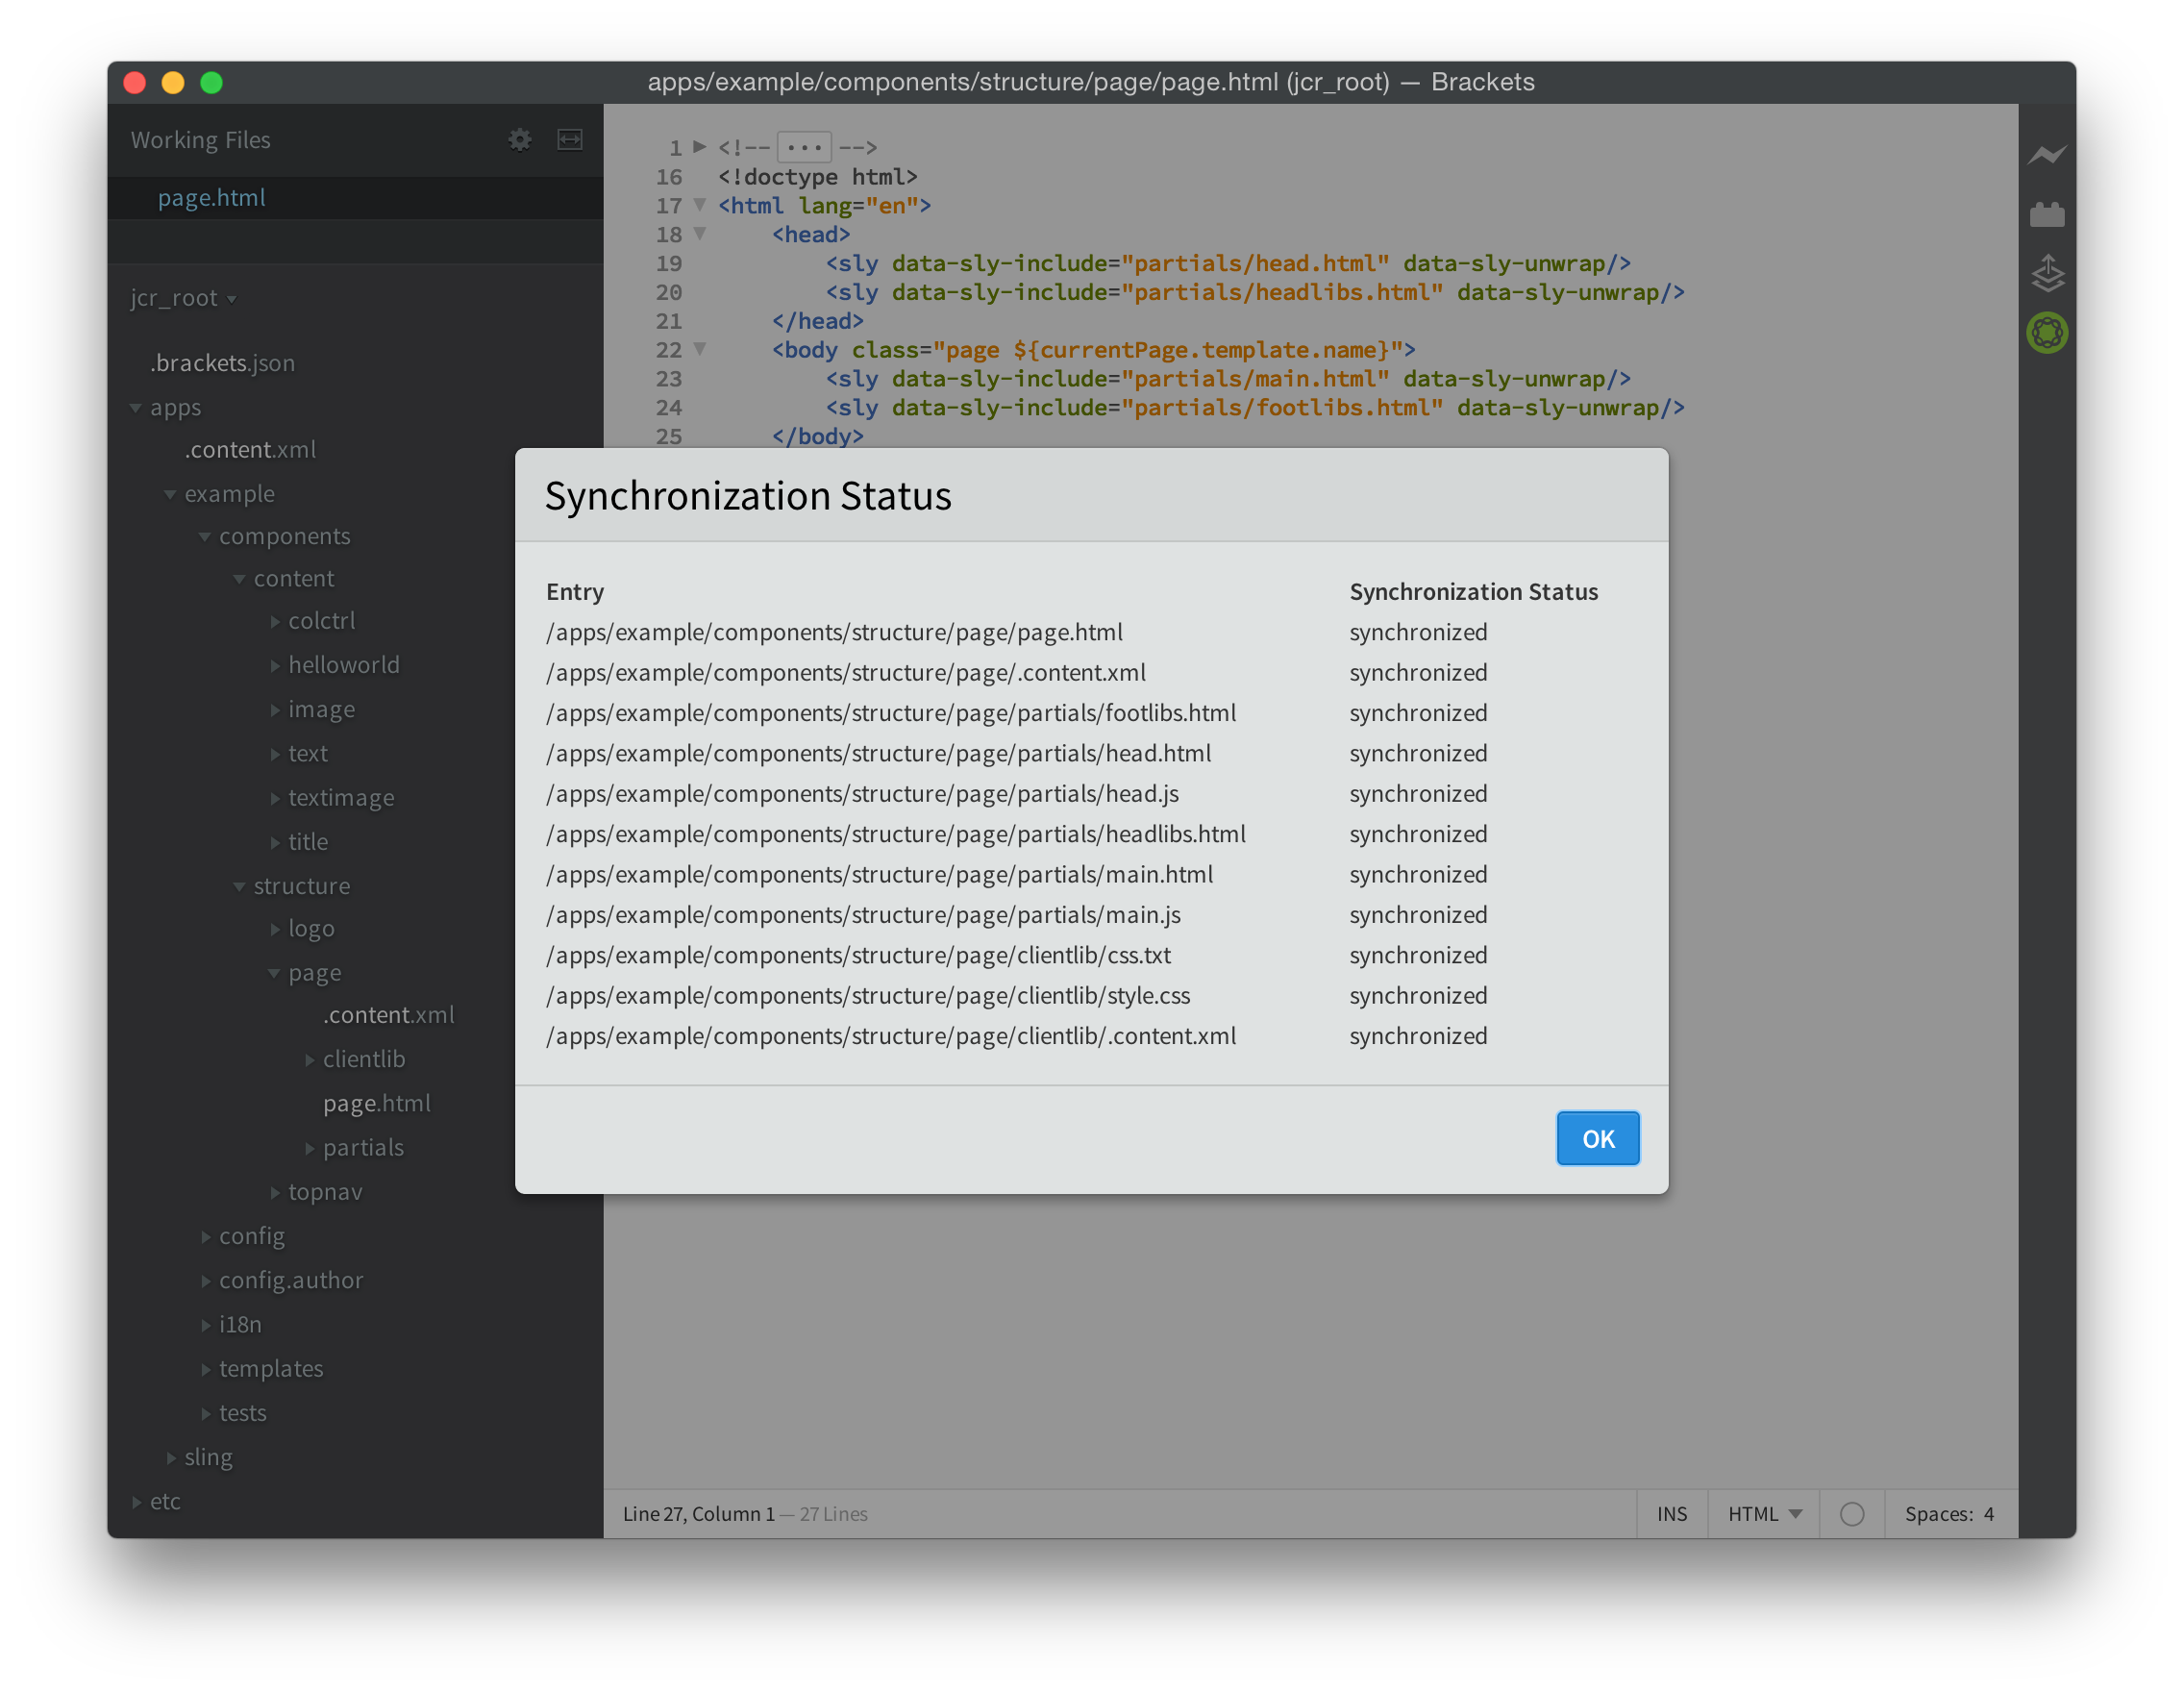
Task: Expand the partials folder in tree
Action: [363, 1148]
